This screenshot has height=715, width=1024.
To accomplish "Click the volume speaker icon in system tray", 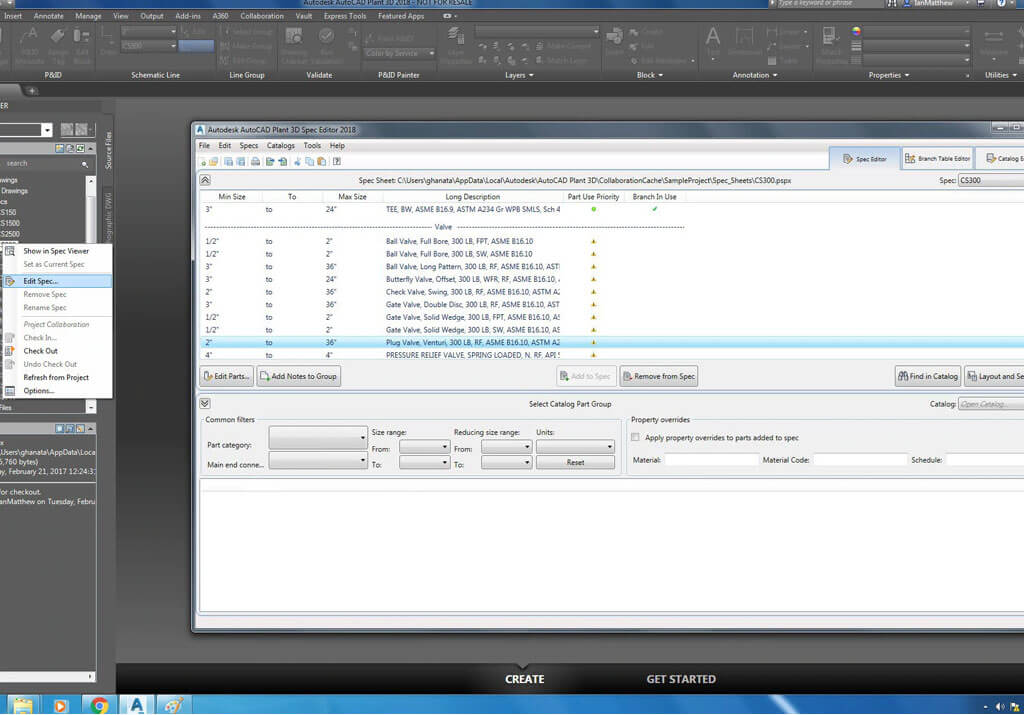I will tap(1000, 707).
